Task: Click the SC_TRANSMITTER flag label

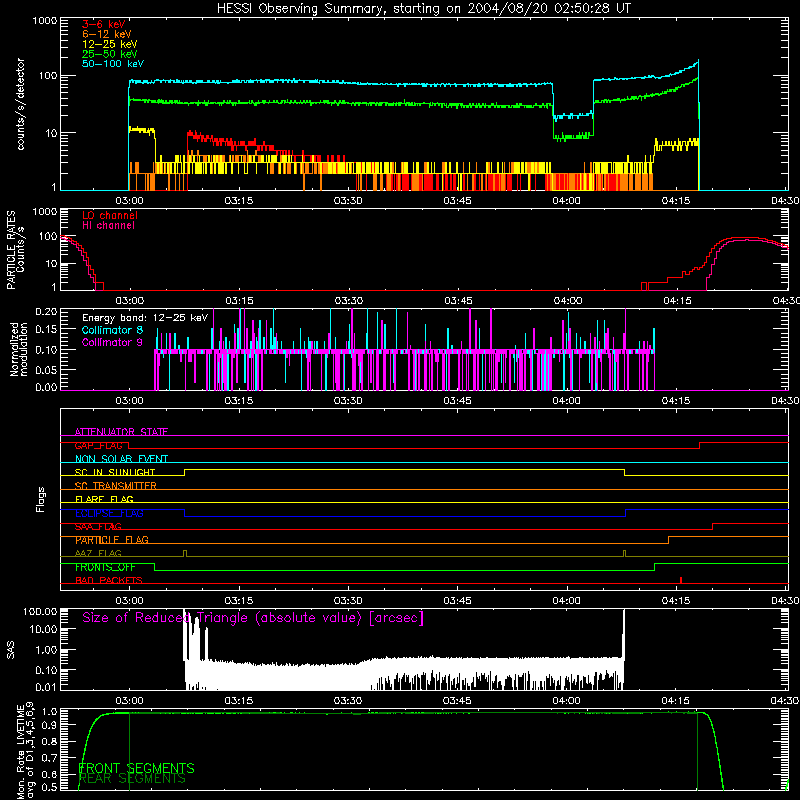Action: point(116,485)
